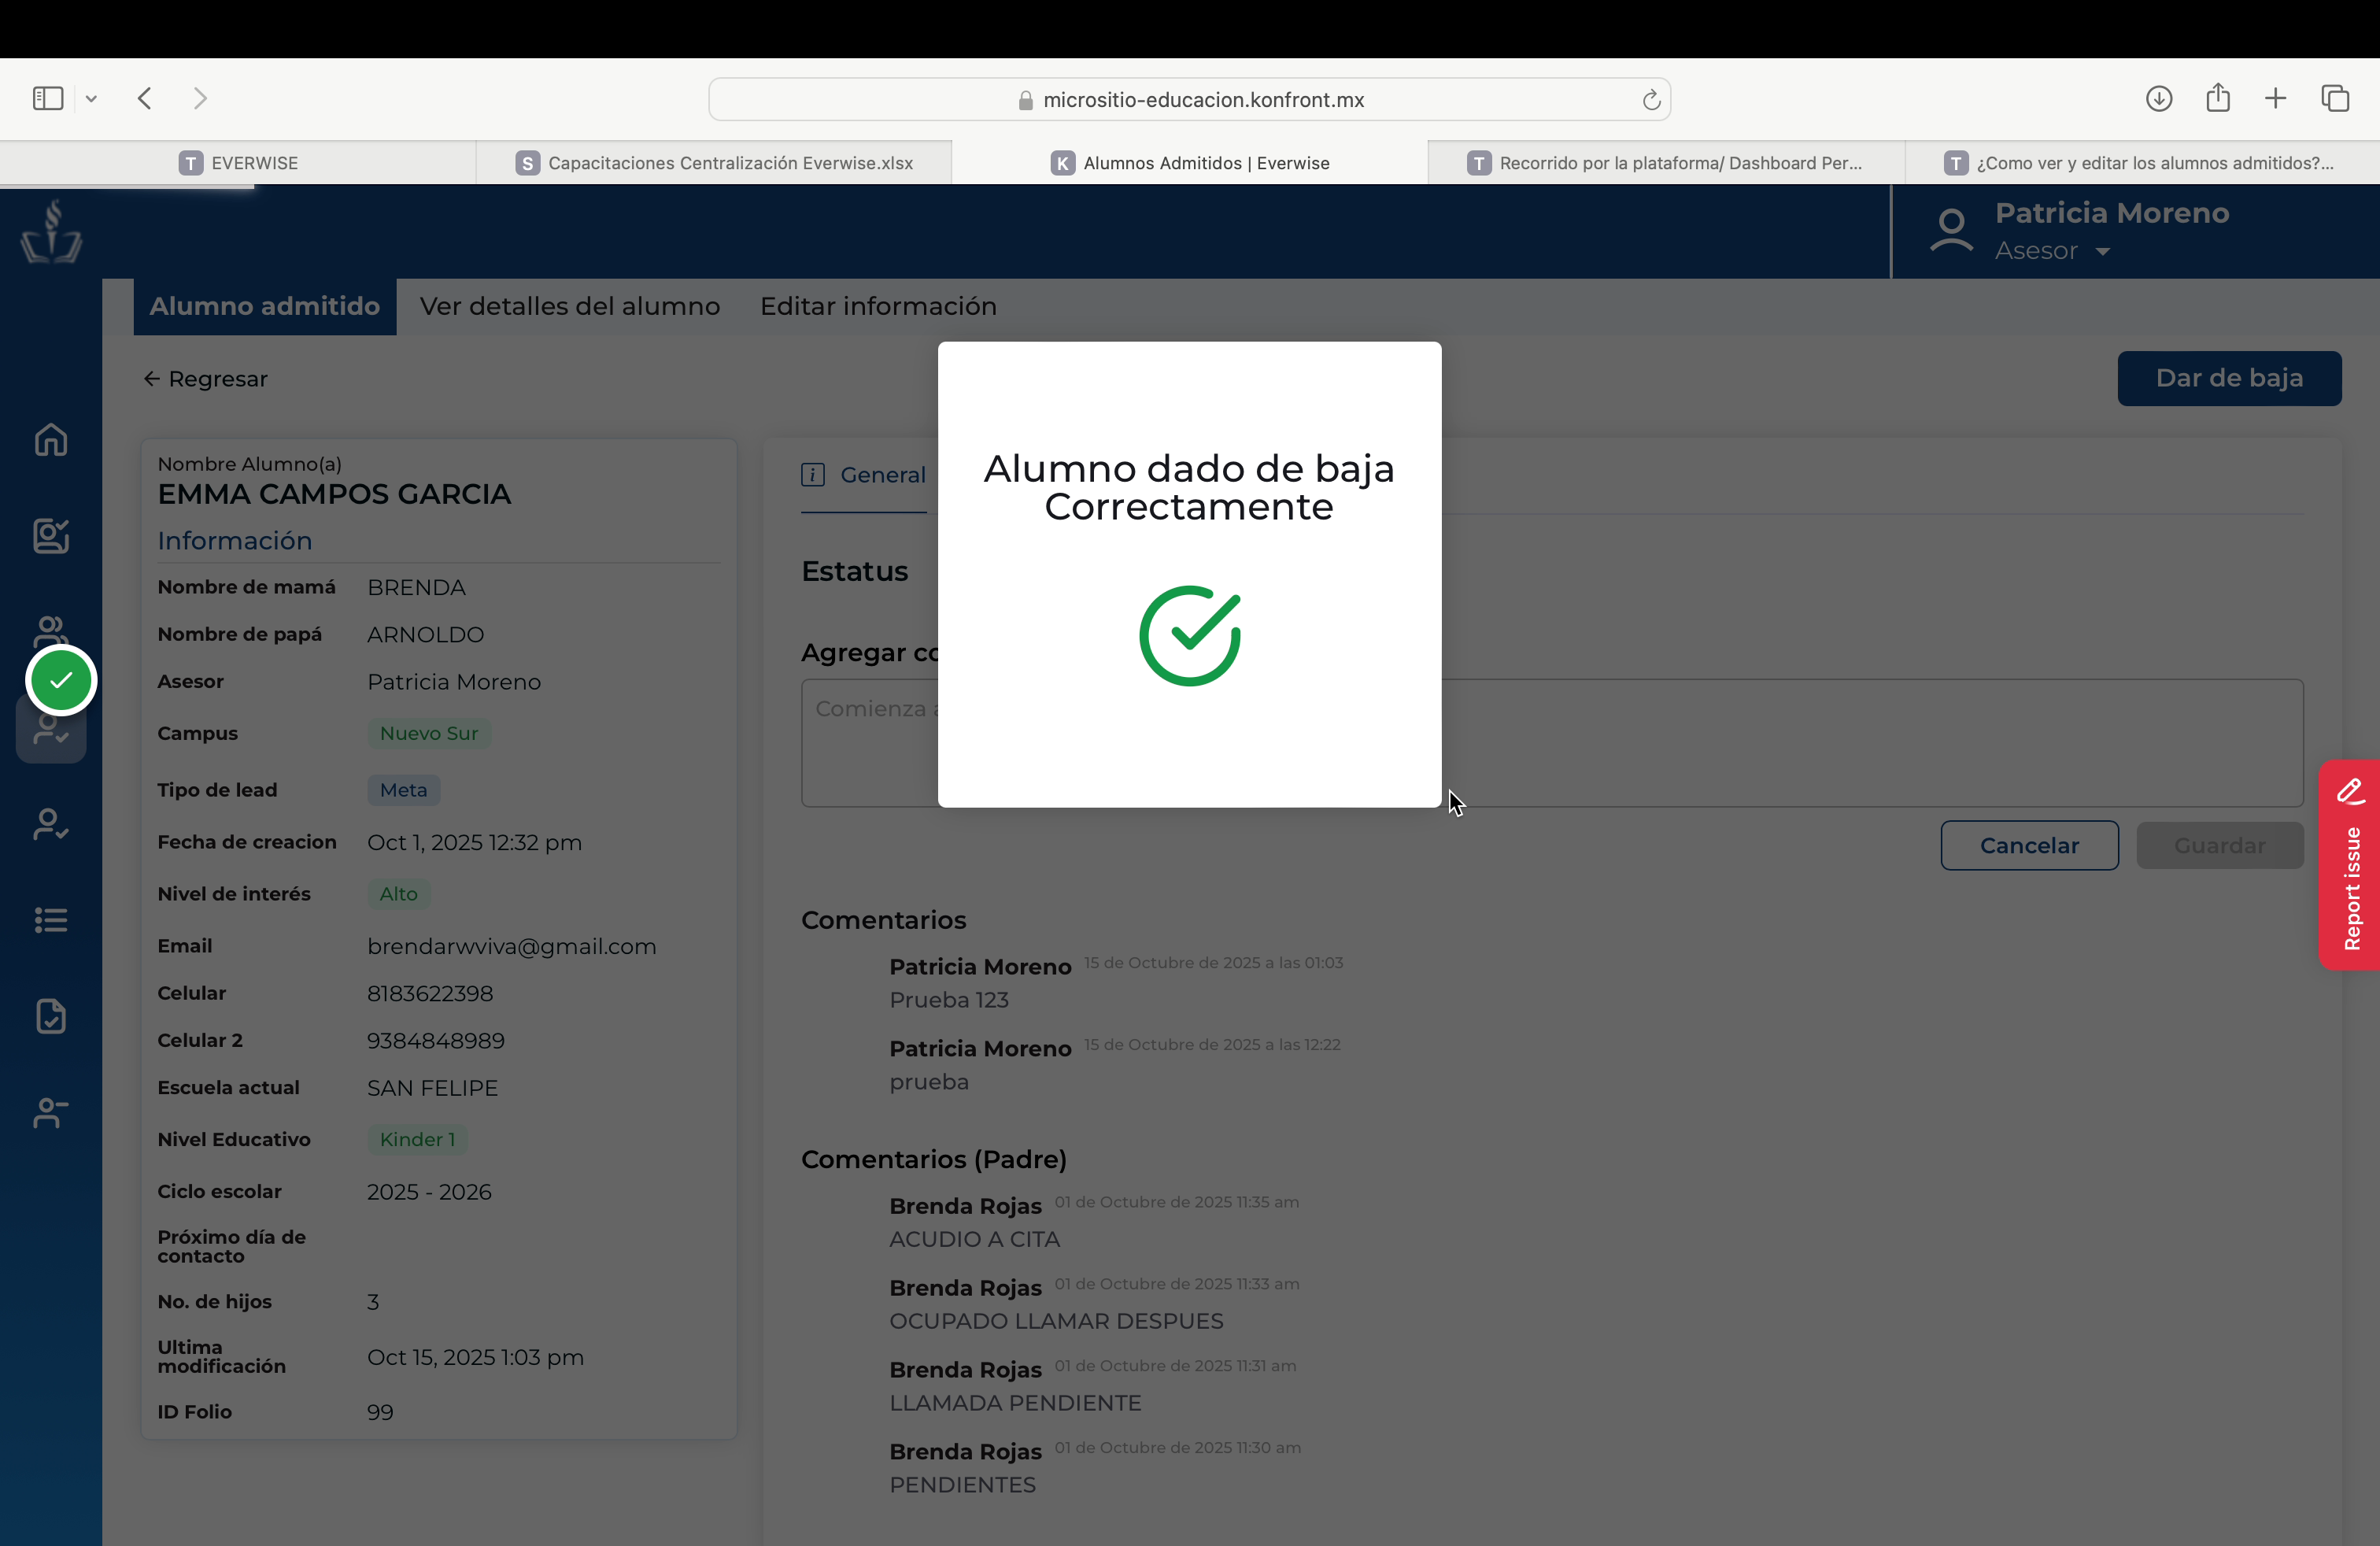The height and width of the screenshot is (1546, 2380).
Task: Click email brendarwviva@gmail.com
Action: tap(511, 946)
